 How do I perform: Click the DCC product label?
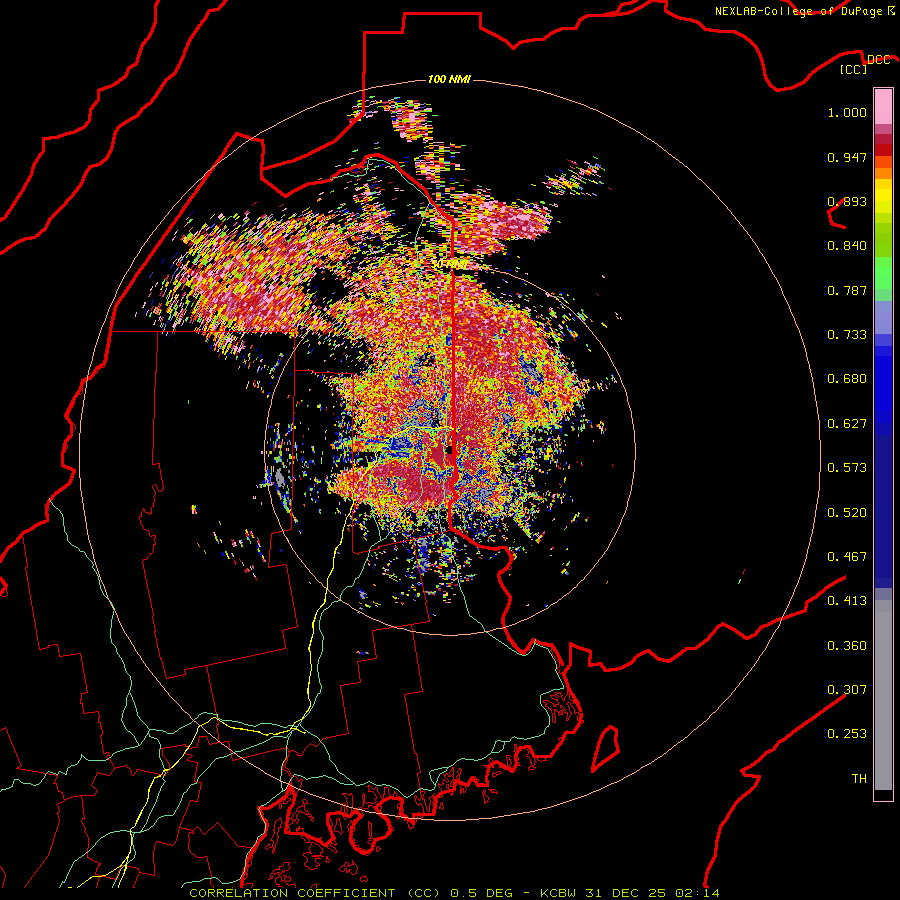[878, 60]
